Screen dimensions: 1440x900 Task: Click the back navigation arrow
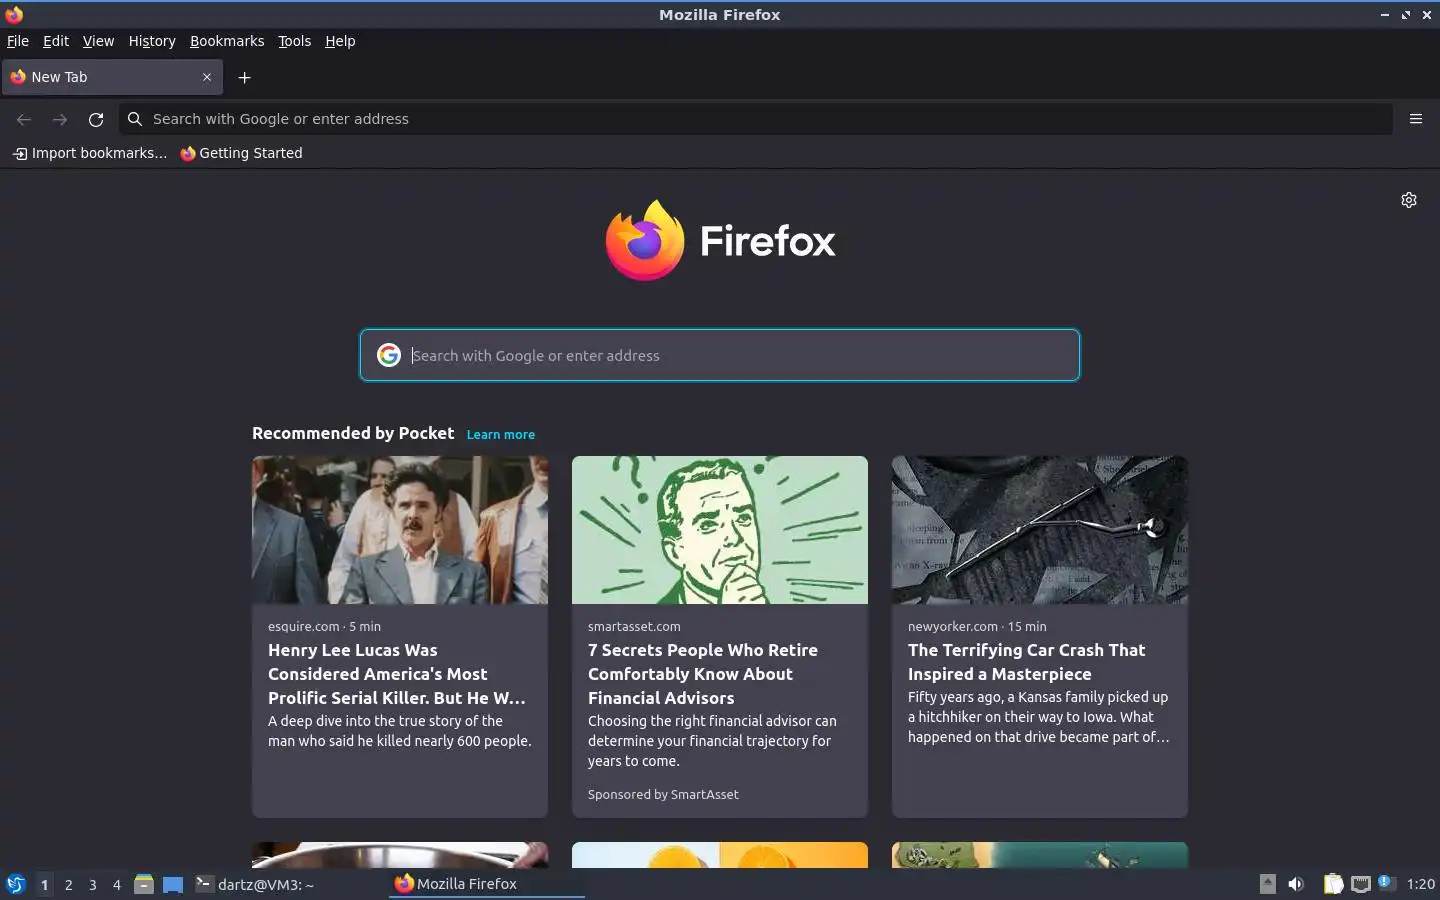click(24, 119)
